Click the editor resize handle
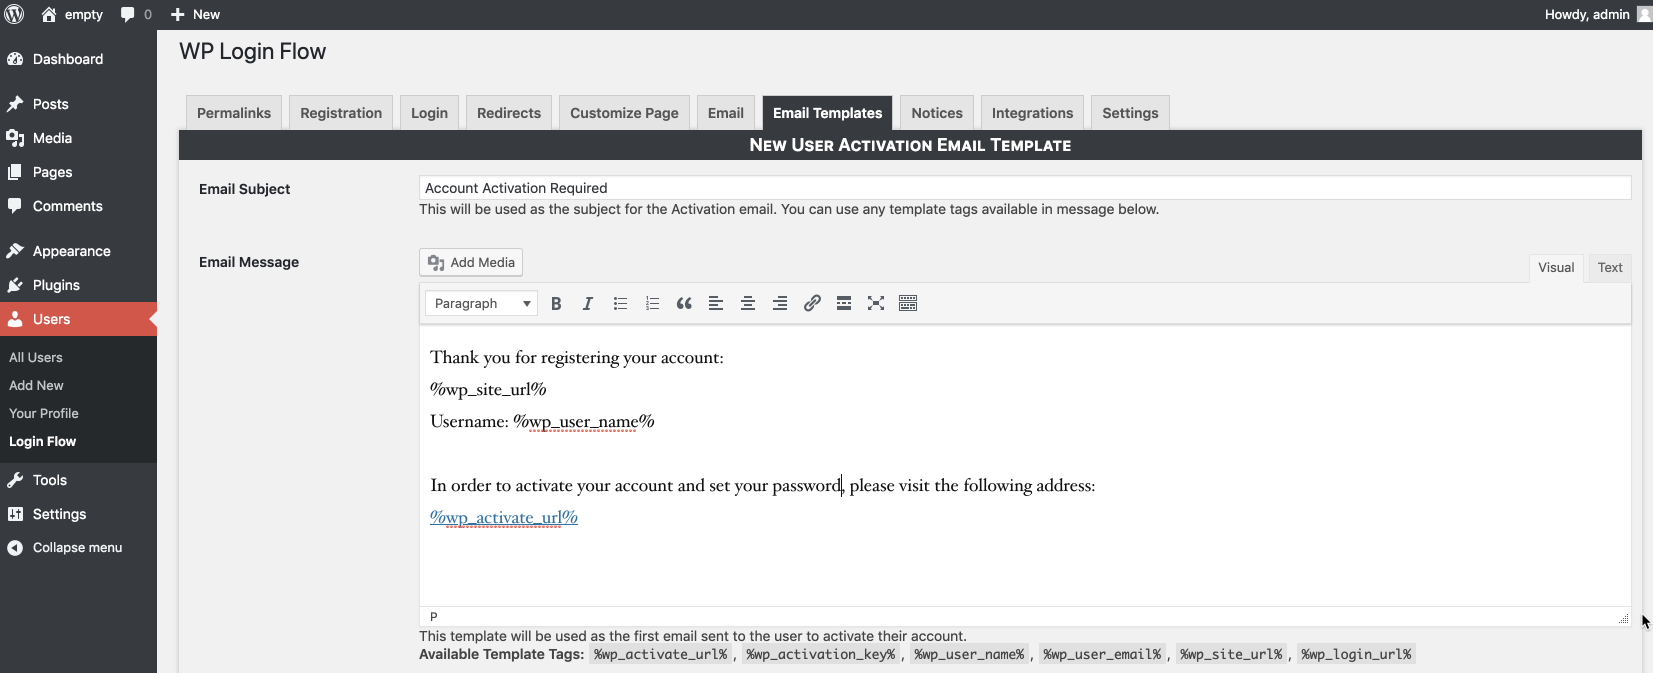Screen dimensions: 1653x673 [x=1623, y=618]
